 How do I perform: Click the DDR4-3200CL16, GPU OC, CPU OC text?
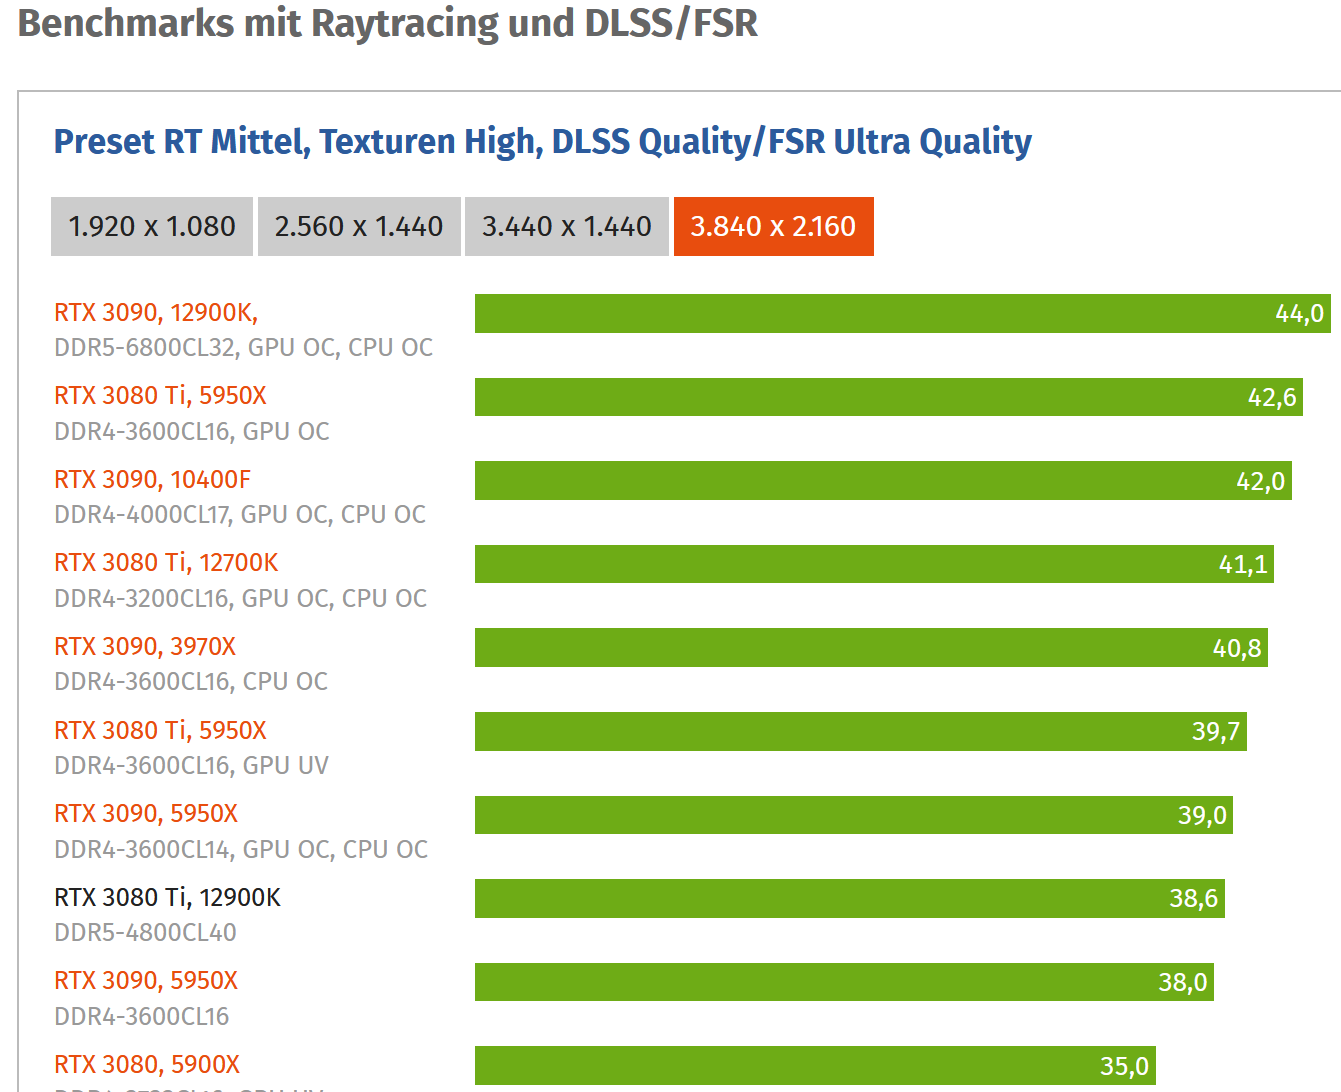click(240, 599)
